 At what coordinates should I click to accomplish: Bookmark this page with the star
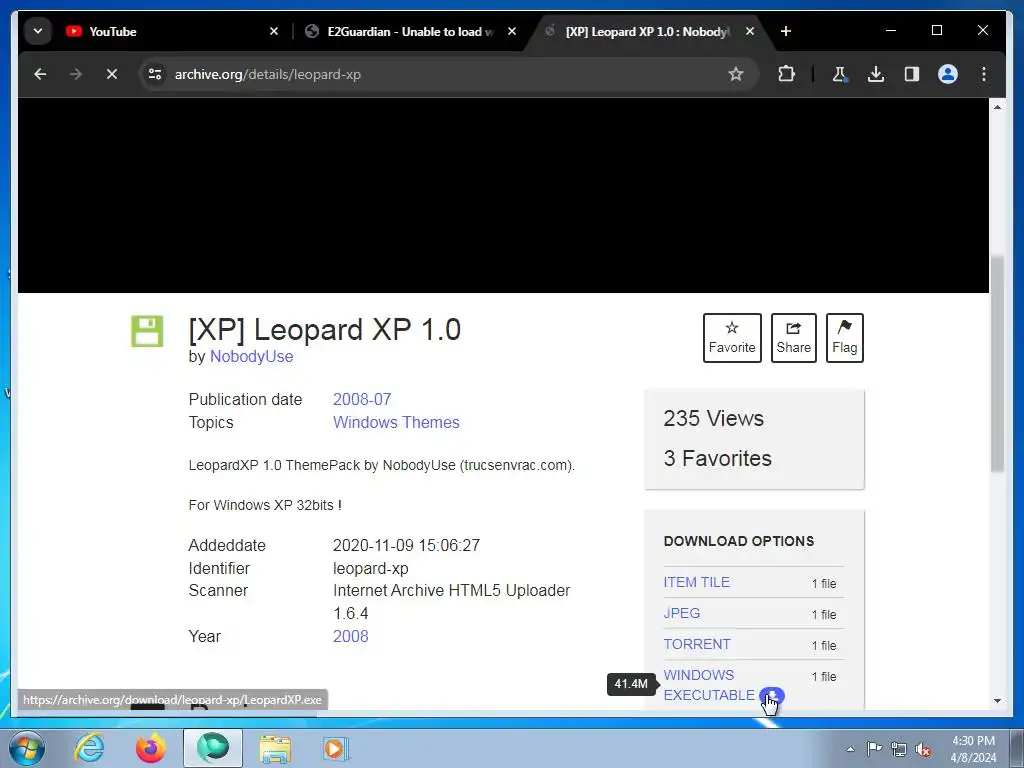736,74
